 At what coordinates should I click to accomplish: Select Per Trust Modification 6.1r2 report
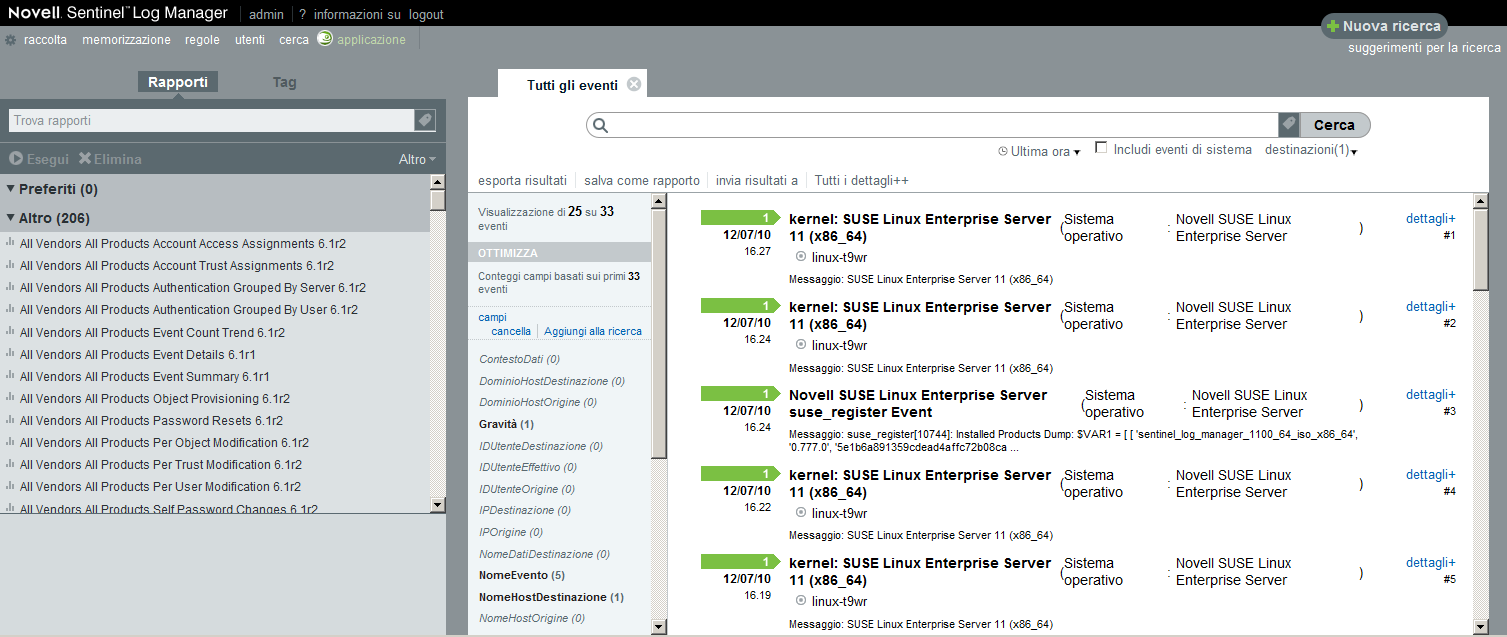(x=161, y=464)
